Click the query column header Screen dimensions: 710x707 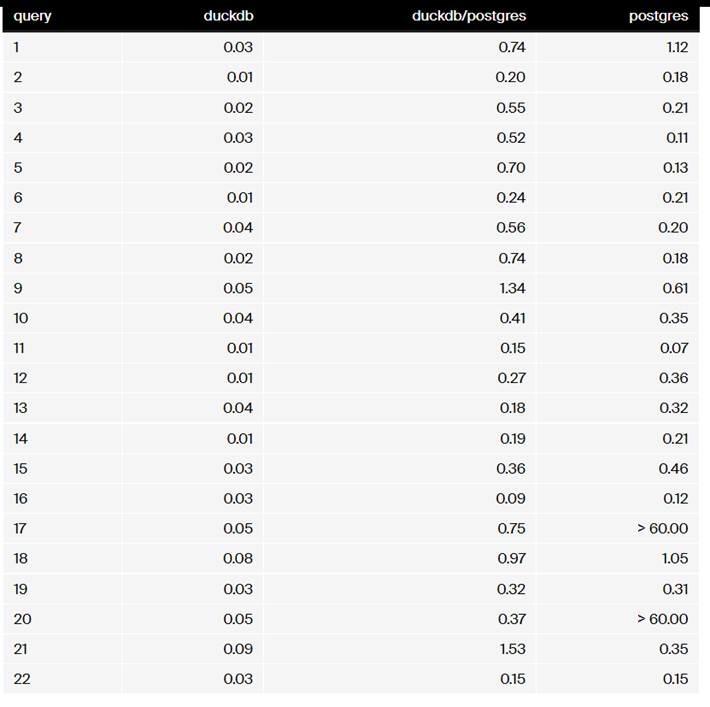tap(33, 16)
